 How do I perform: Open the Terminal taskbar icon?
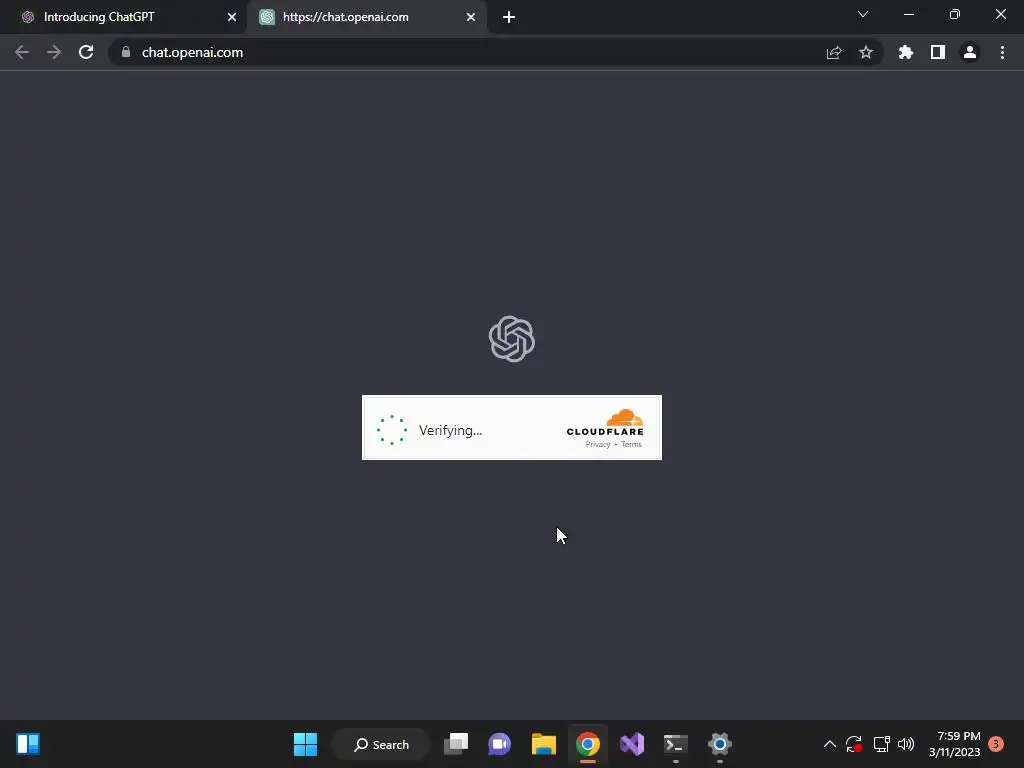(x=675, y=744)
